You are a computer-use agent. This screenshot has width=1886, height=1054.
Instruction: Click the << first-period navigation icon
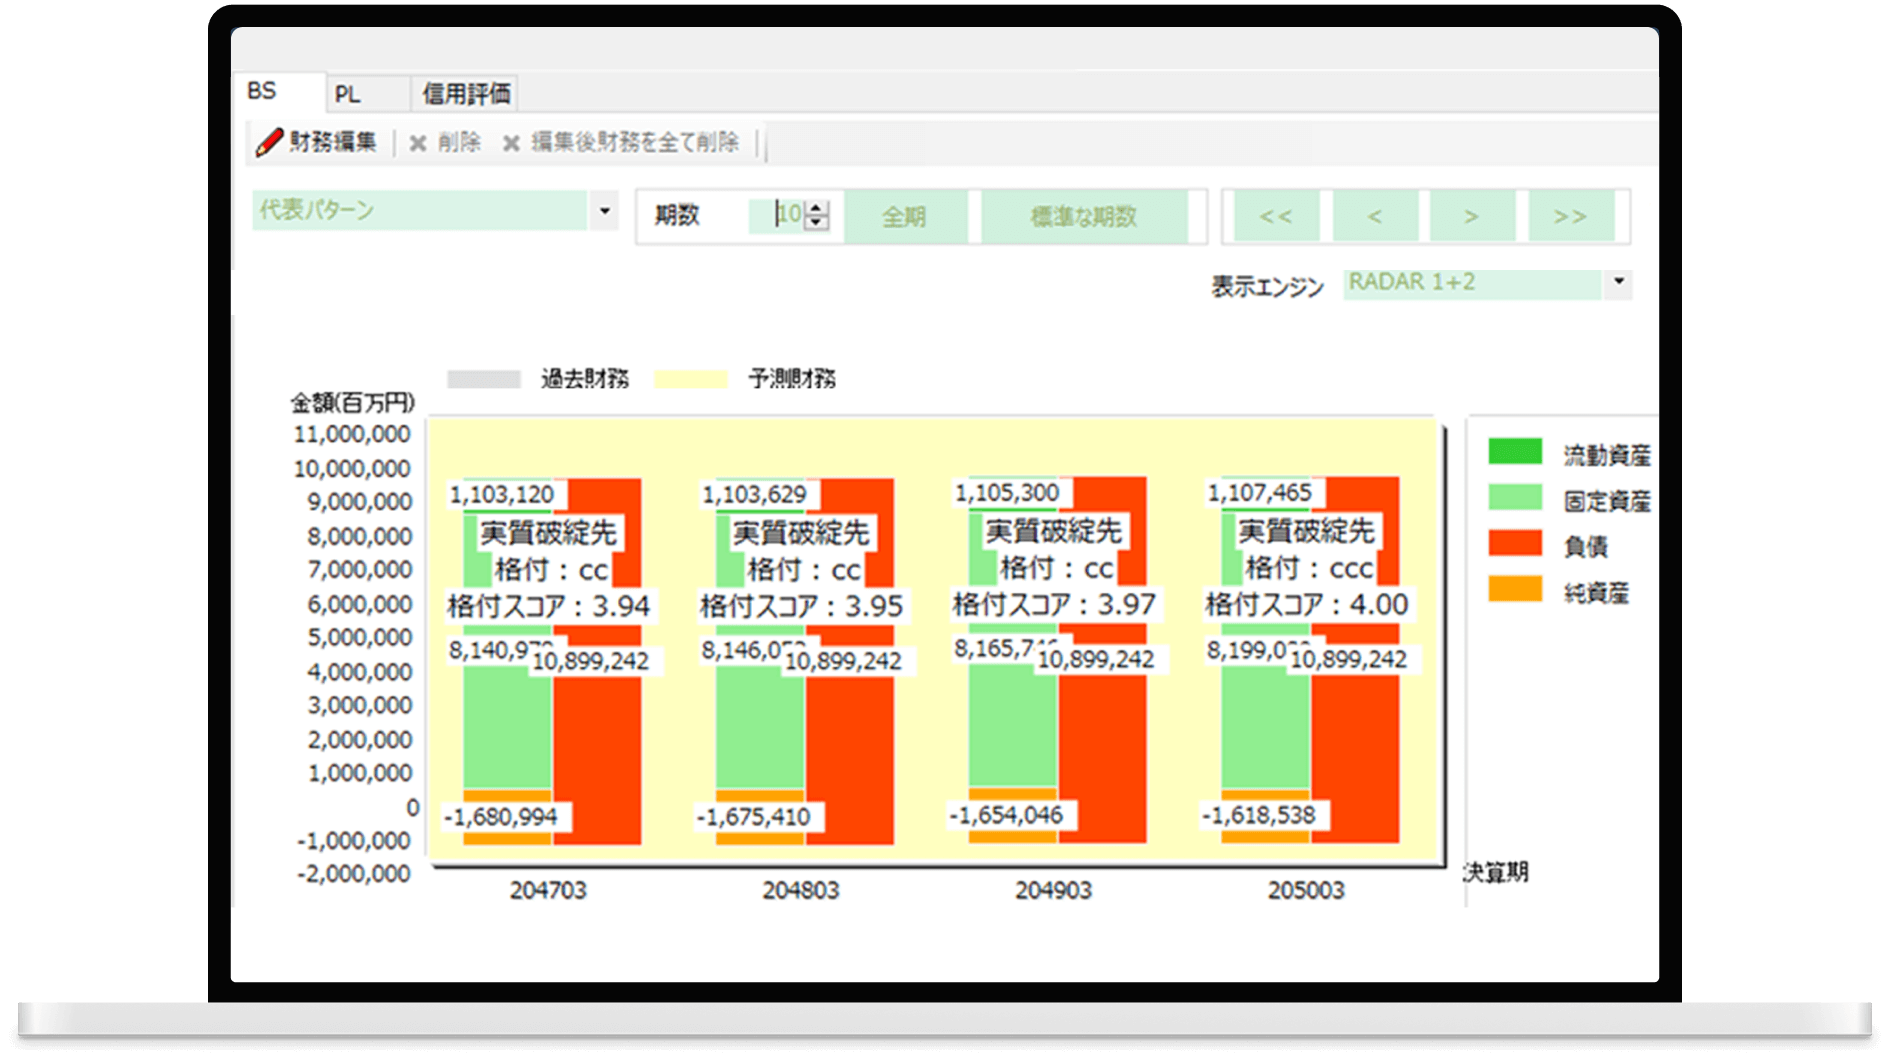click(x=1277, y=215)
